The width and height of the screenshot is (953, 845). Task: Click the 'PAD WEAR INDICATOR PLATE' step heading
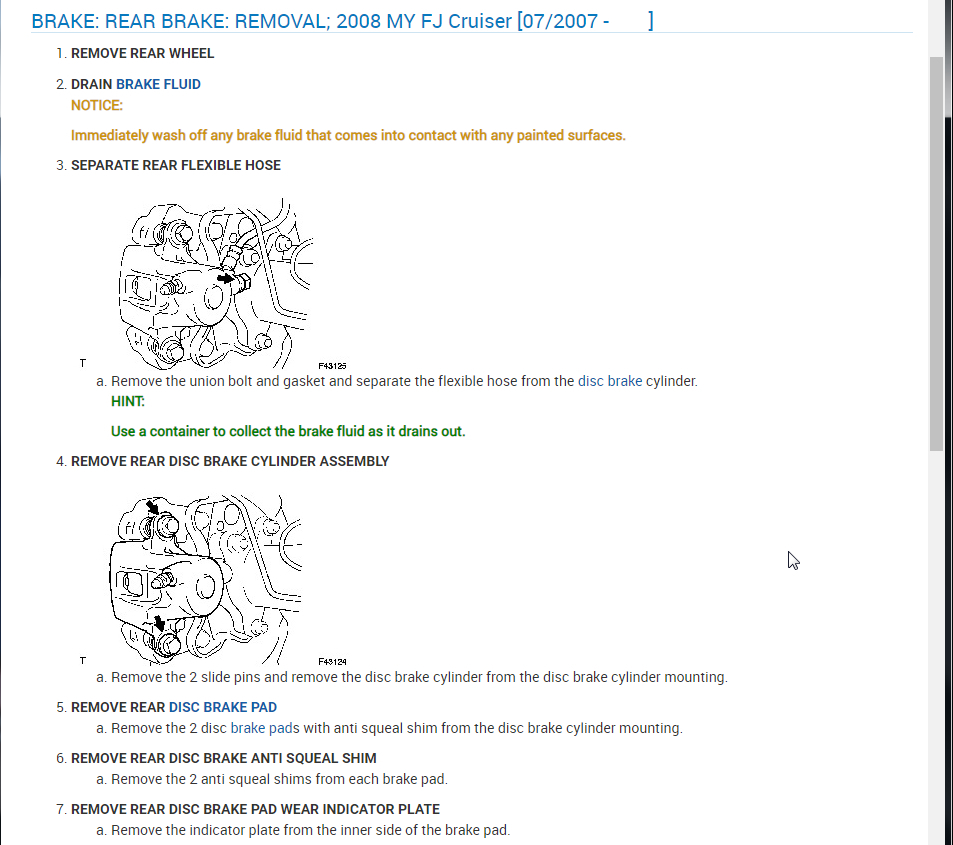point(255,809)
